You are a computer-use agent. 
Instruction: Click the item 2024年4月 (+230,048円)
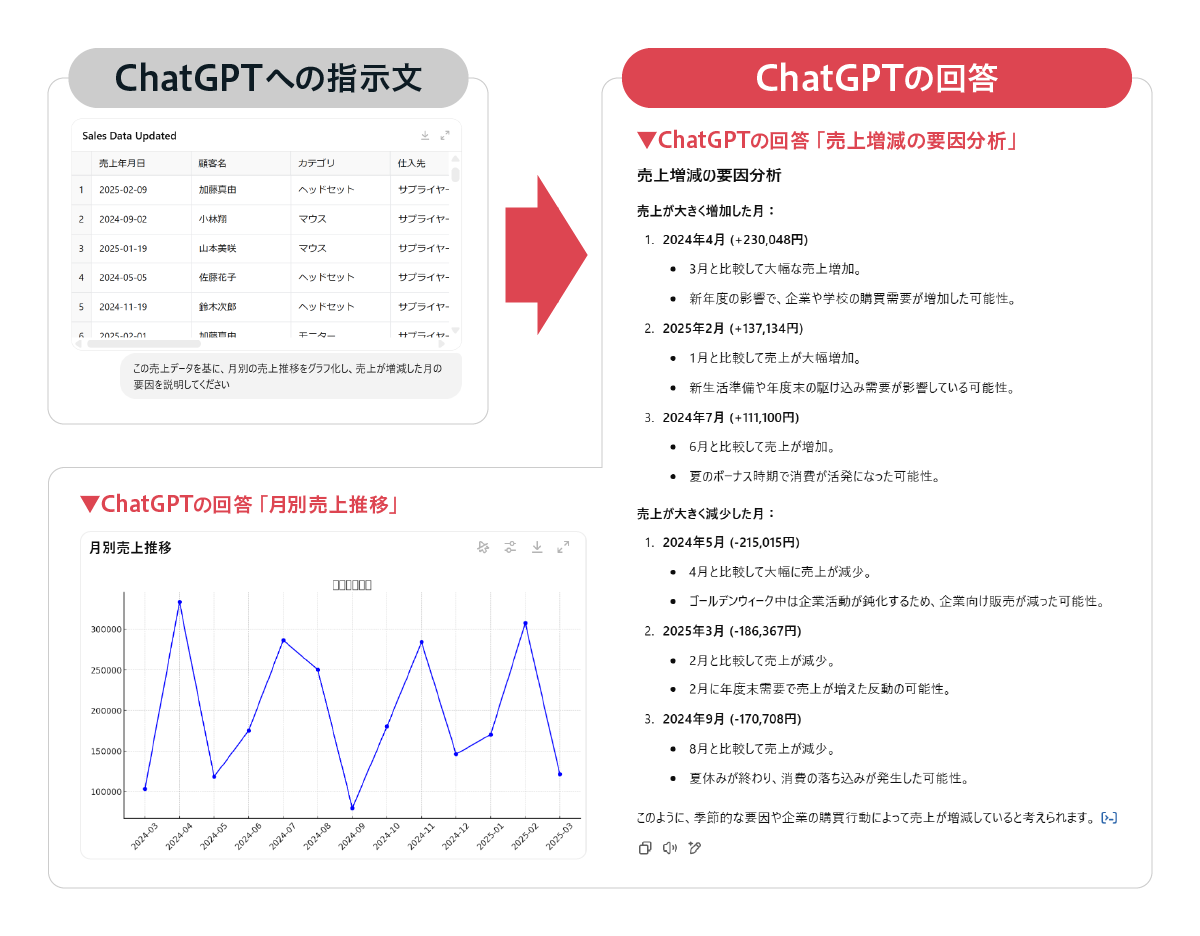click(735, 240)
